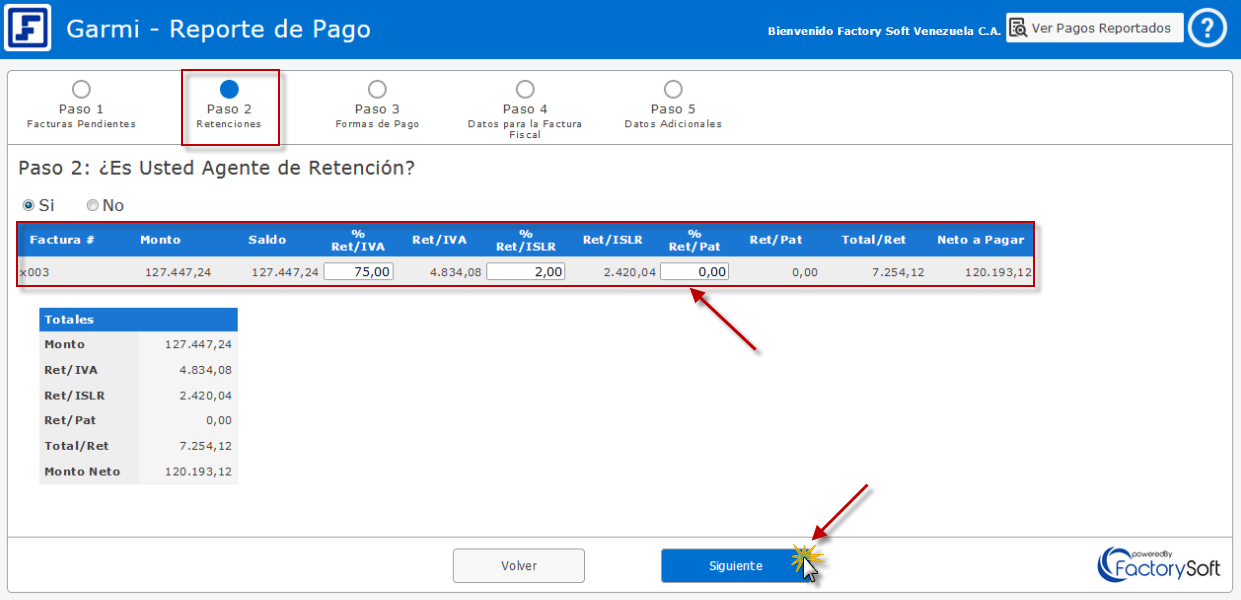Click the Ver Pagos Reportados magnifier icon
This screenshot has height=600, width=1241.
click(x=1017, y=28)
